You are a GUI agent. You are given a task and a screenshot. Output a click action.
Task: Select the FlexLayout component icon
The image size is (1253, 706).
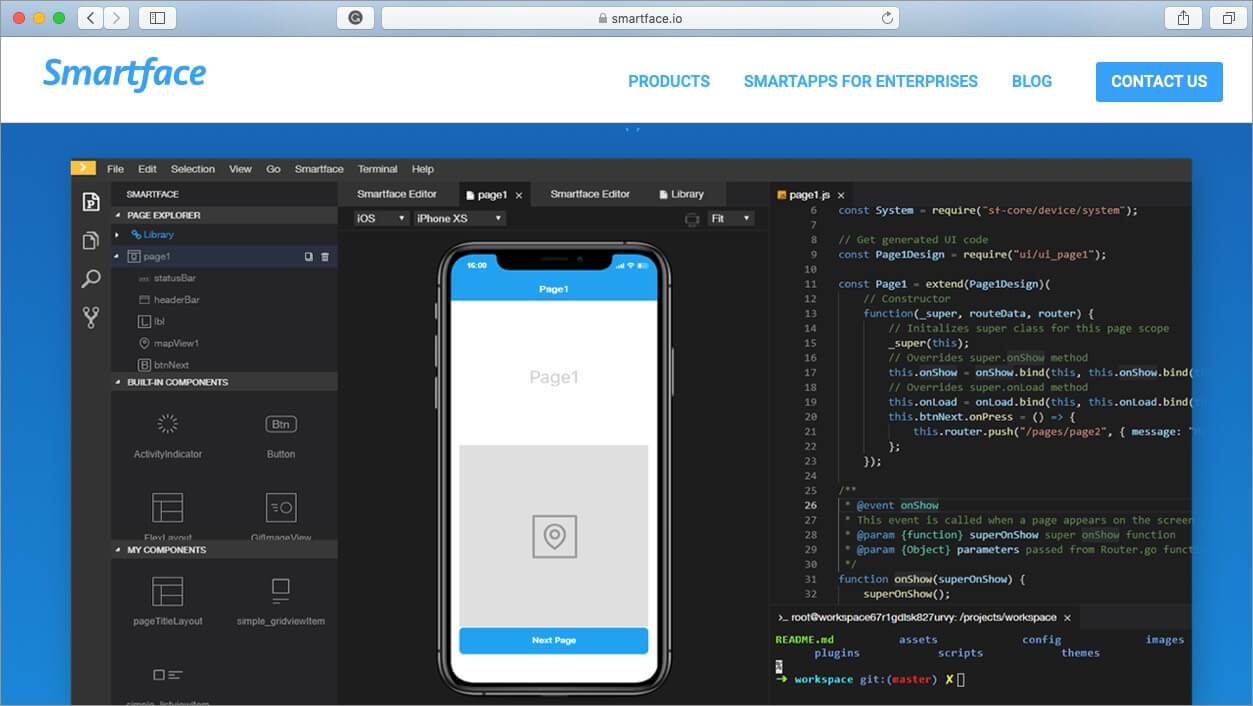coord(168,507)
